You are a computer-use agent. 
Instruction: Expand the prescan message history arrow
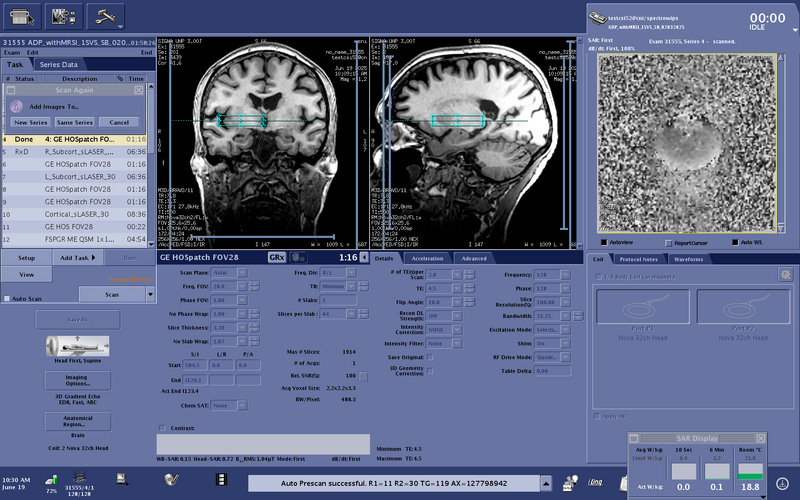tap(546, 483)
